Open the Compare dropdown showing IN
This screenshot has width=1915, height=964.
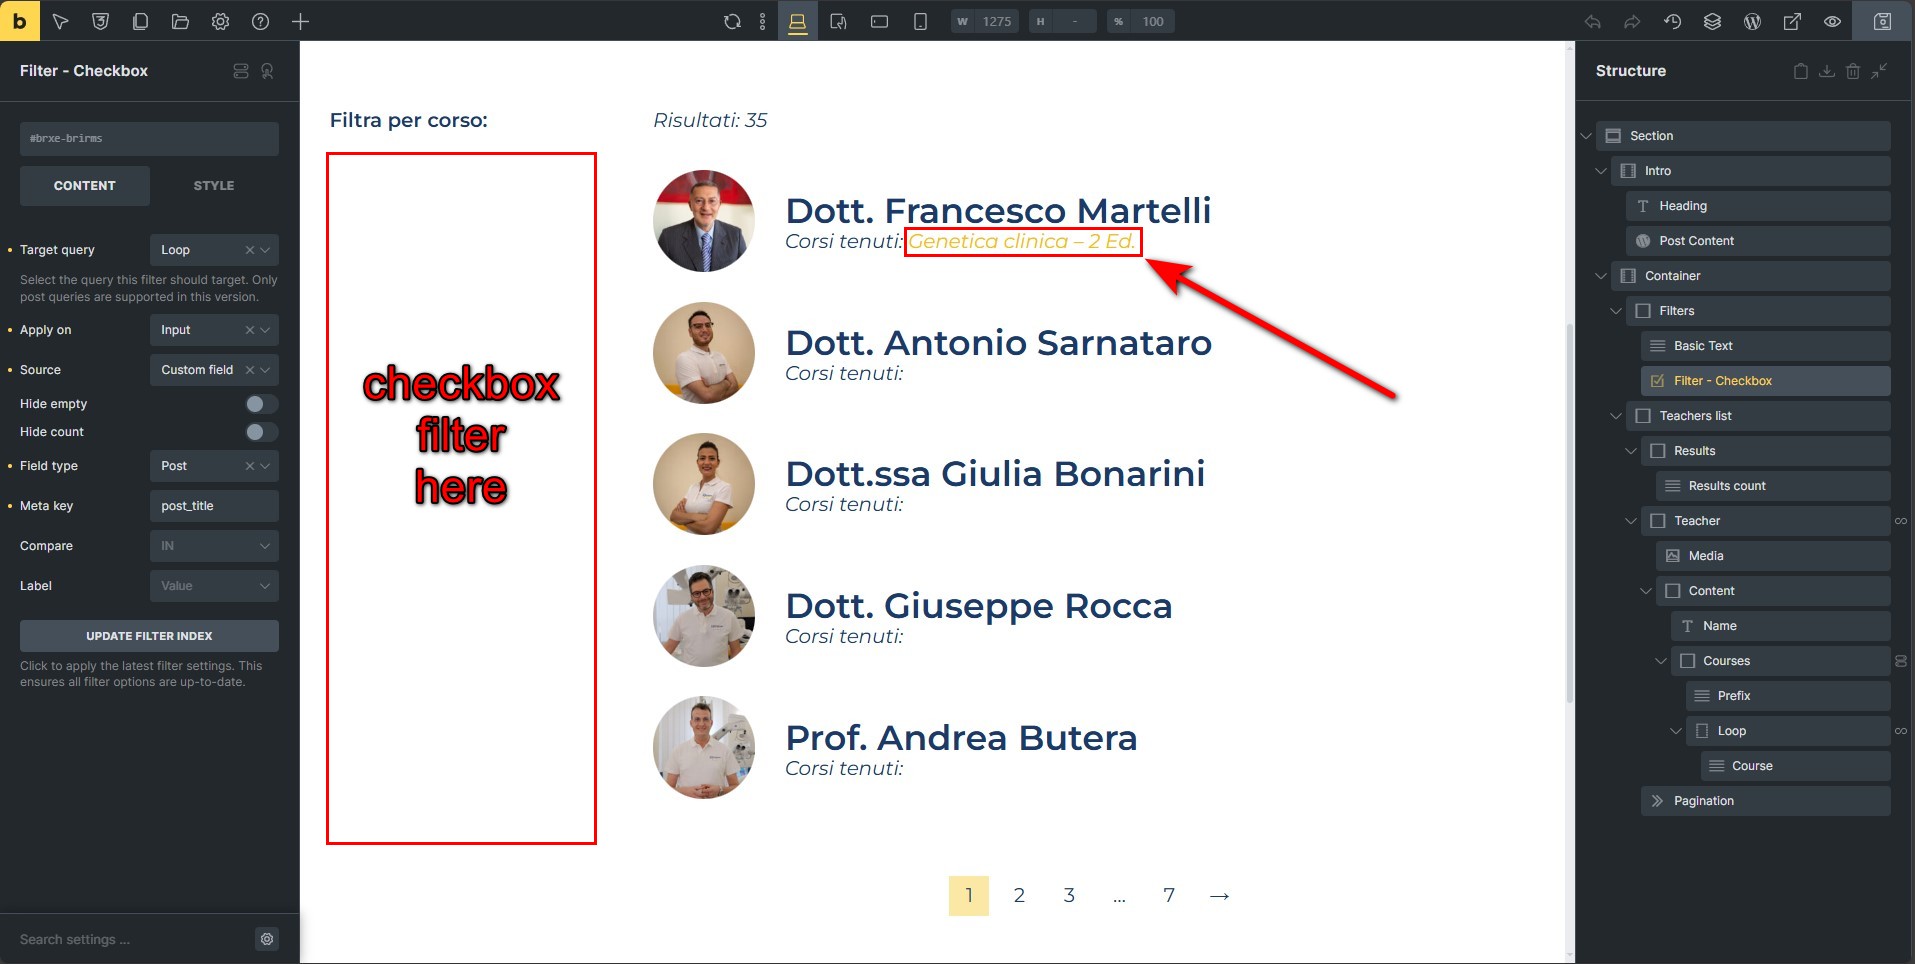214,546
